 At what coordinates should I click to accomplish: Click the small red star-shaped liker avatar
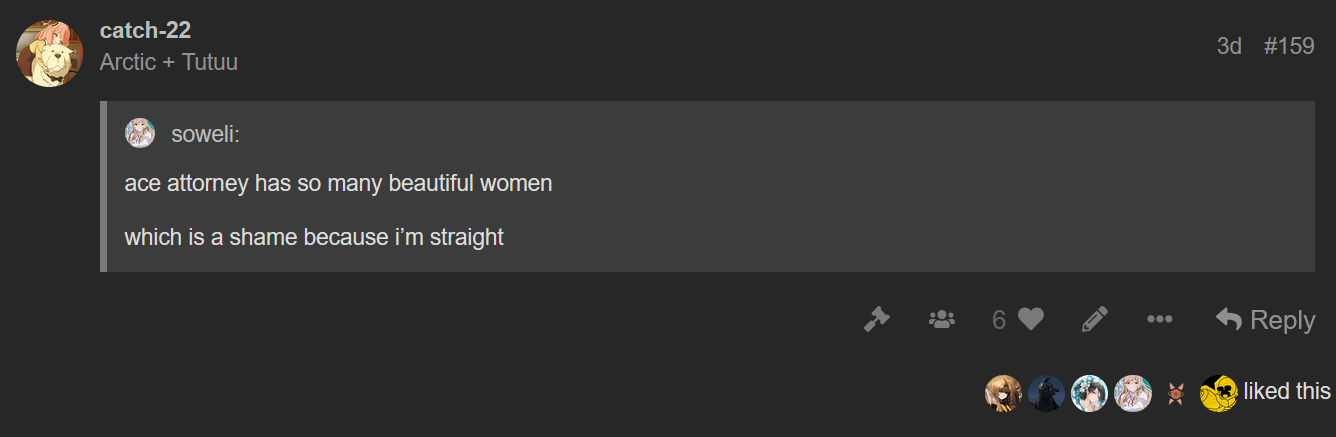click(1175, 393)
